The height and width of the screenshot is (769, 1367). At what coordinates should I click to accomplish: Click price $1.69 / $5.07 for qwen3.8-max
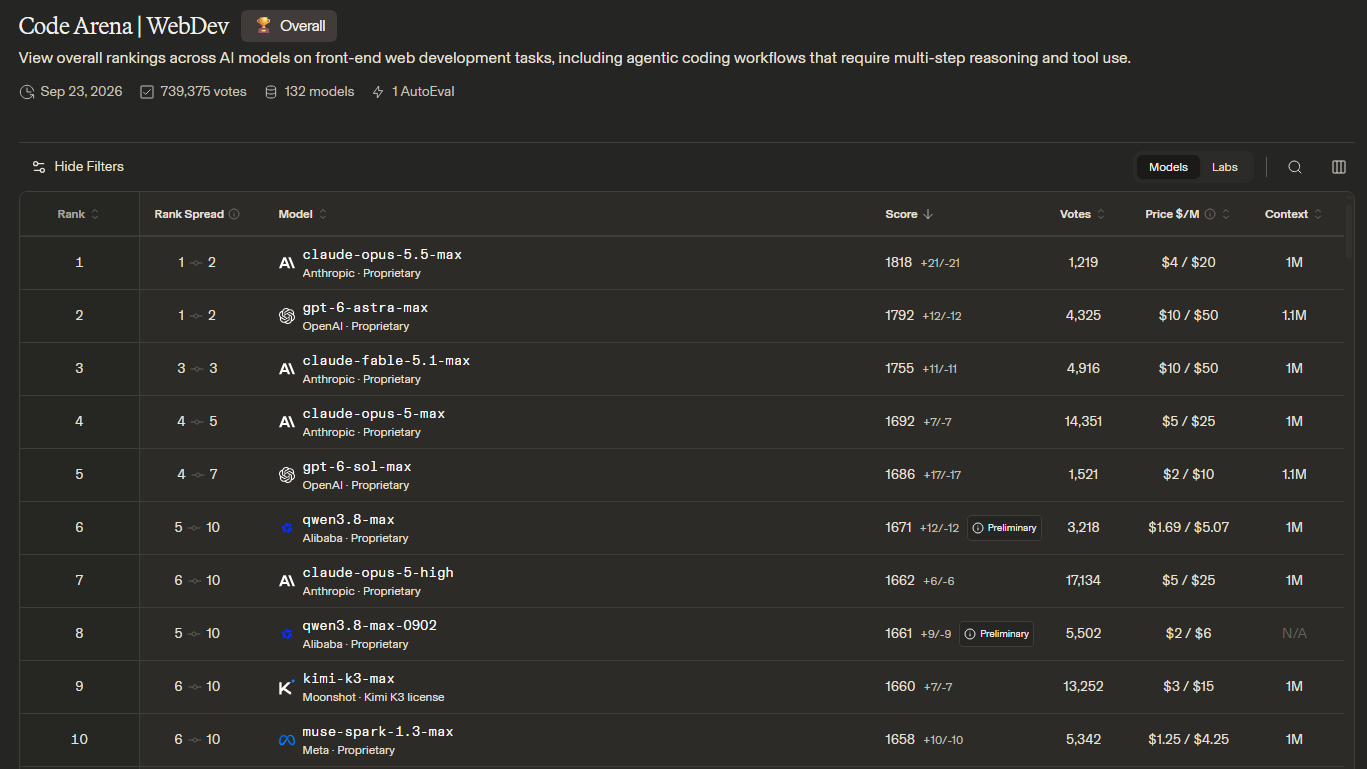1189,528
